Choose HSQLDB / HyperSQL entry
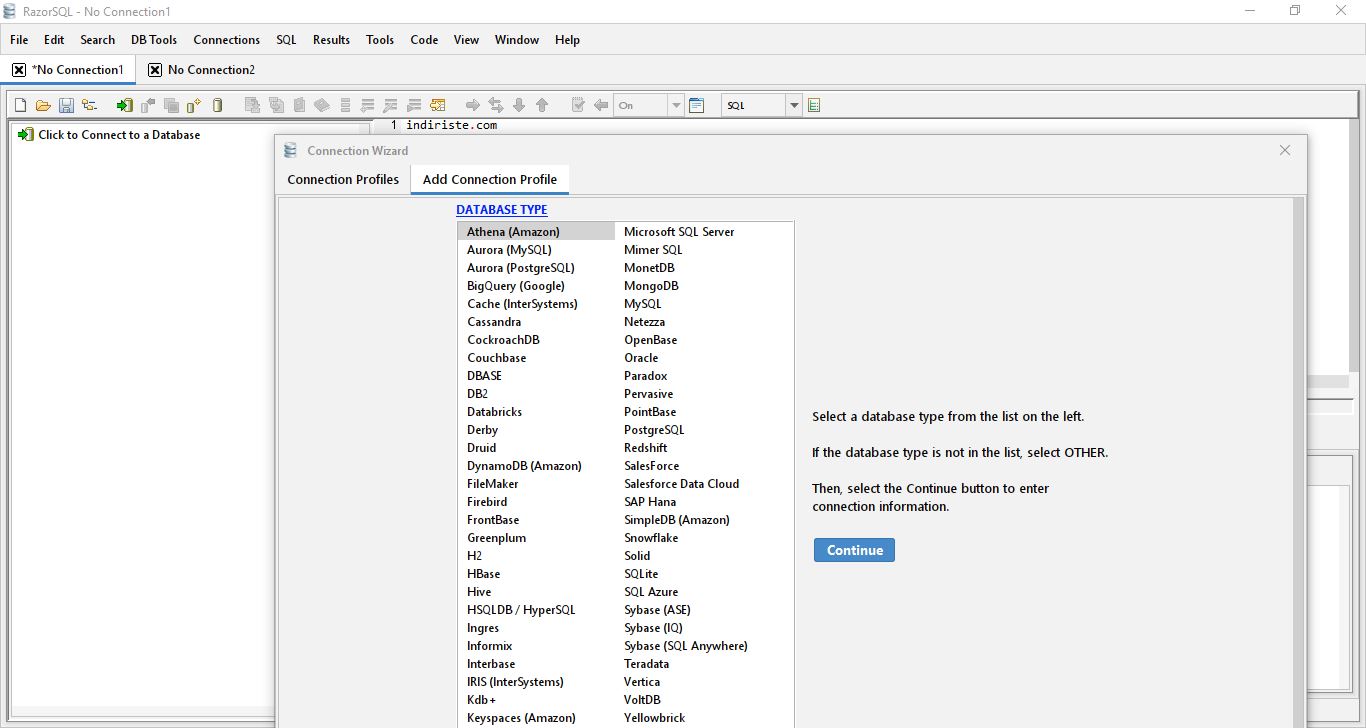 [521, 610]
